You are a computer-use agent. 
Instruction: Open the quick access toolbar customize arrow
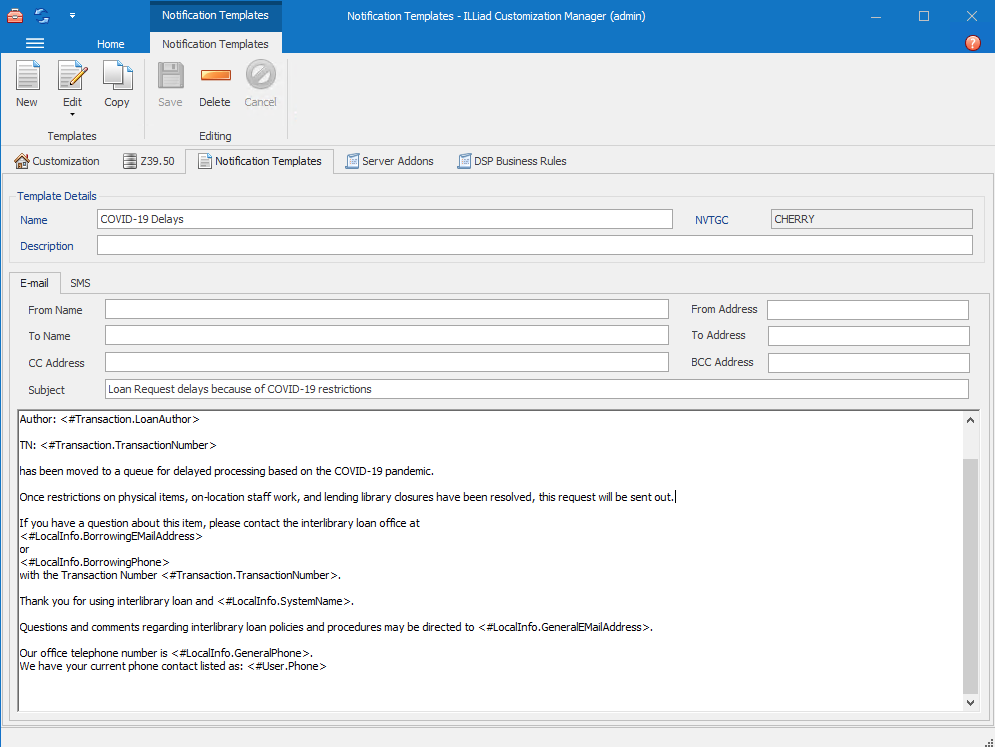[71, 16]
